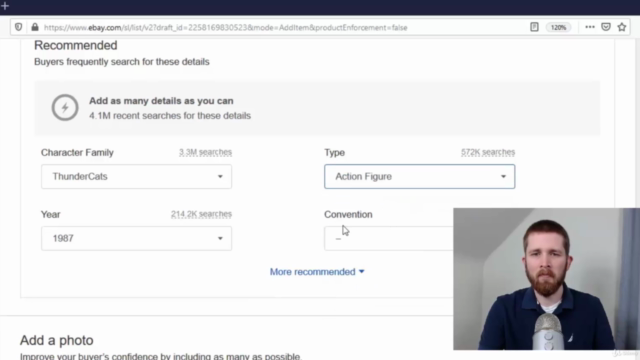Click the Type field label
640x360 pixels.
(x=335, y=153)
